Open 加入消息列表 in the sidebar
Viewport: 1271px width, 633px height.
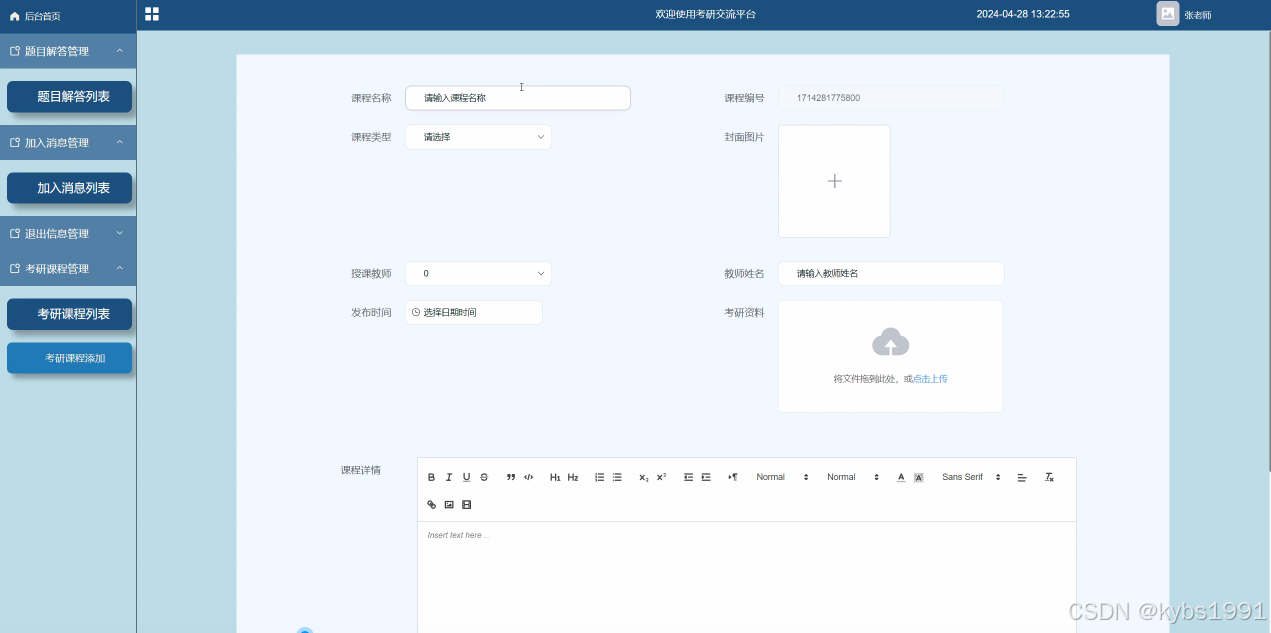click(x=70, y=188)
